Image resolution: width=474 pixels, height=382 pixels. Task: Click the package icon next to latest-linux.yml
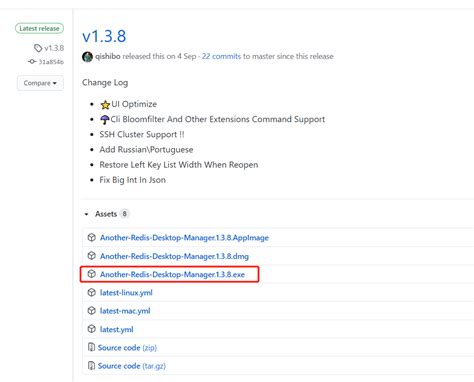click(x=91, y=292)
